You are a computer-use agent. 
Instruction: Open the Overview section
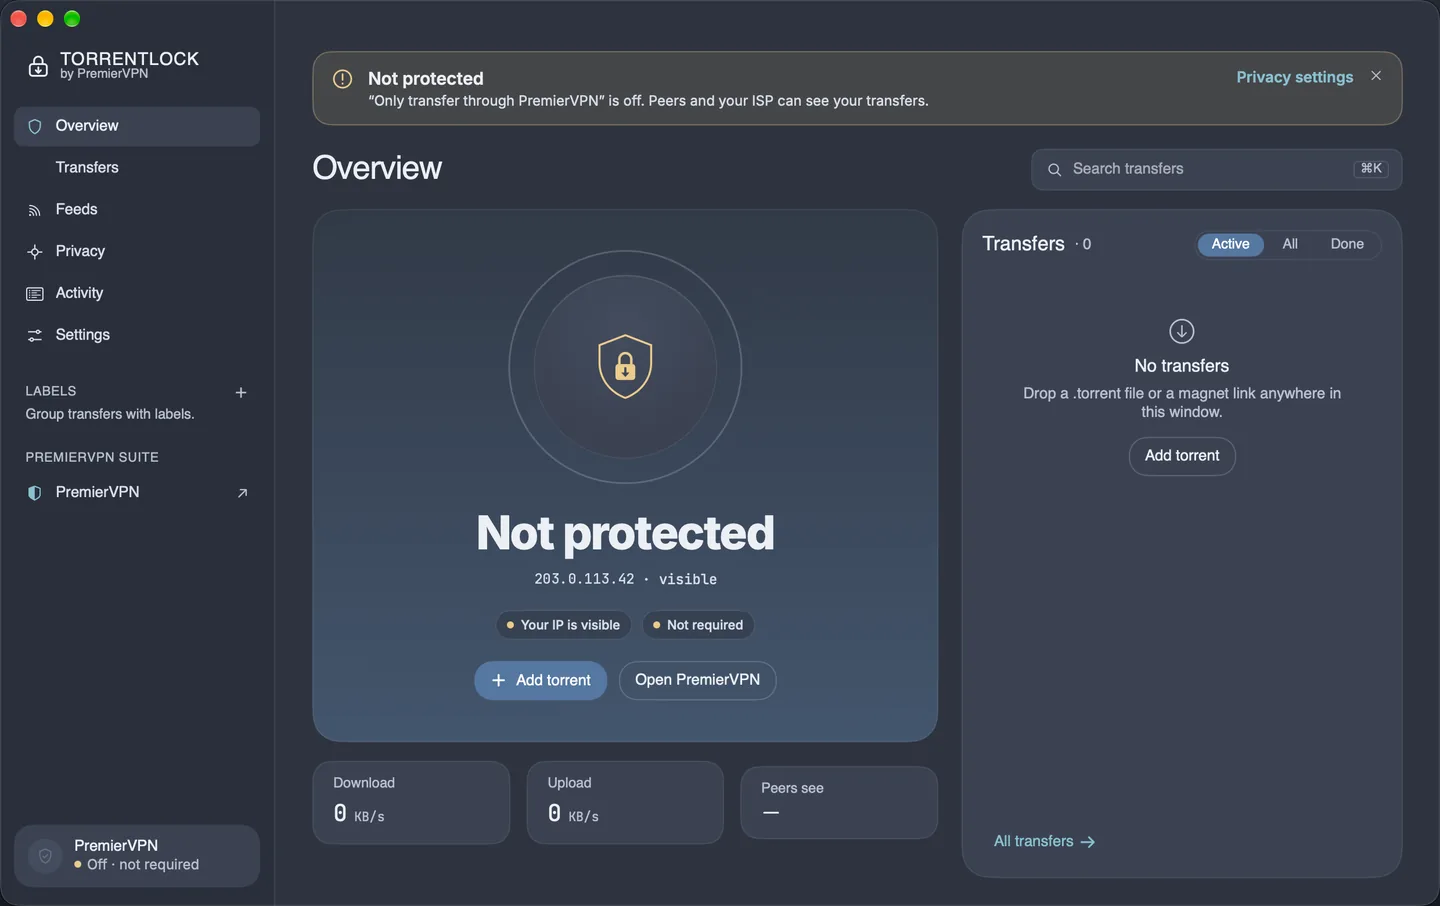point(137,126)
